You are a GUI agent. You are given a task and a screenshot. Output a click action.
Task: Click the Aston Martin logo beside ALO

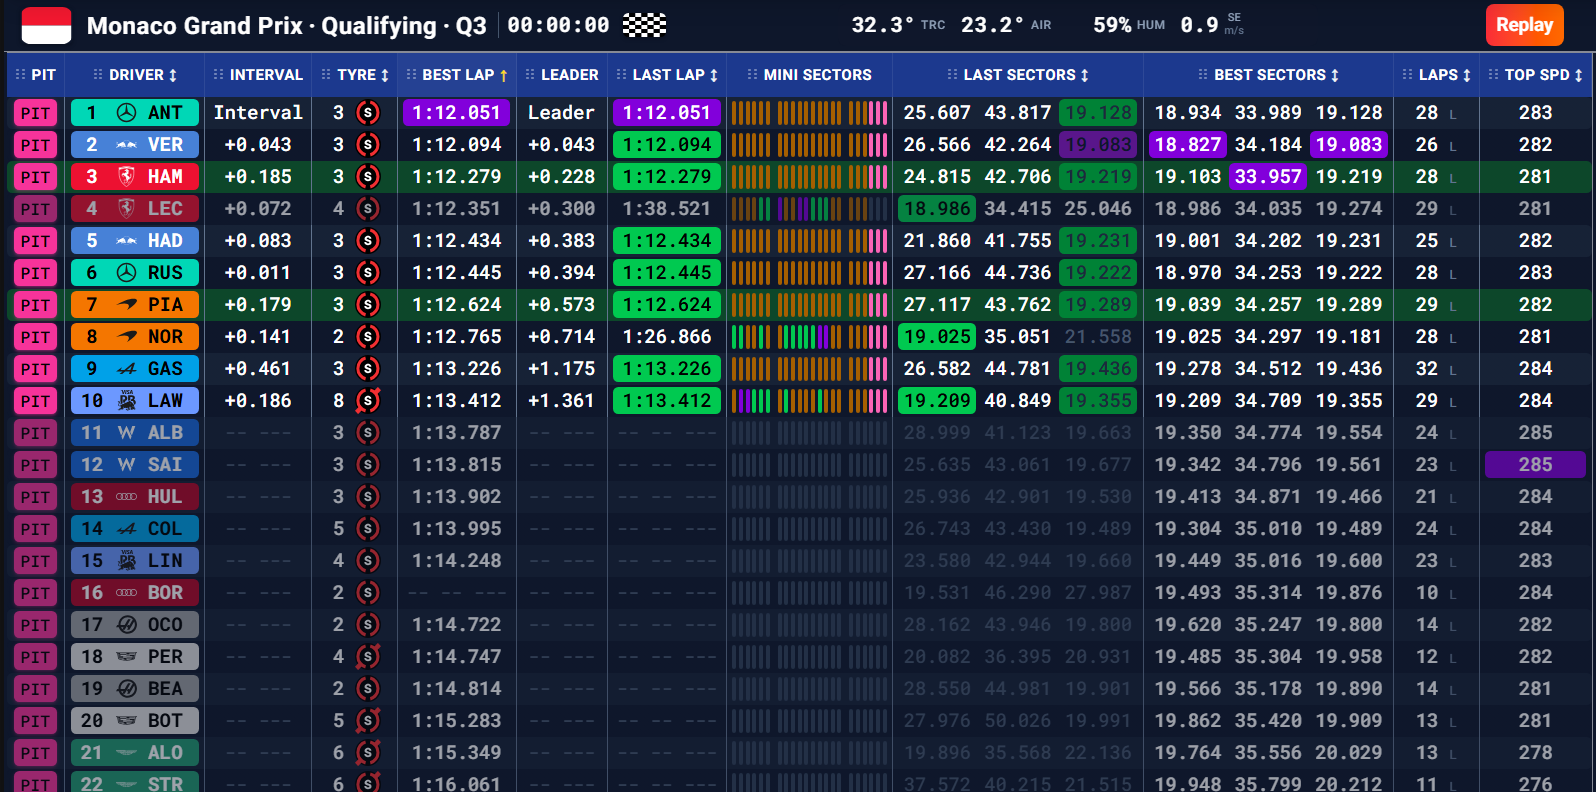pyautogui.click(x=127, y=753)
